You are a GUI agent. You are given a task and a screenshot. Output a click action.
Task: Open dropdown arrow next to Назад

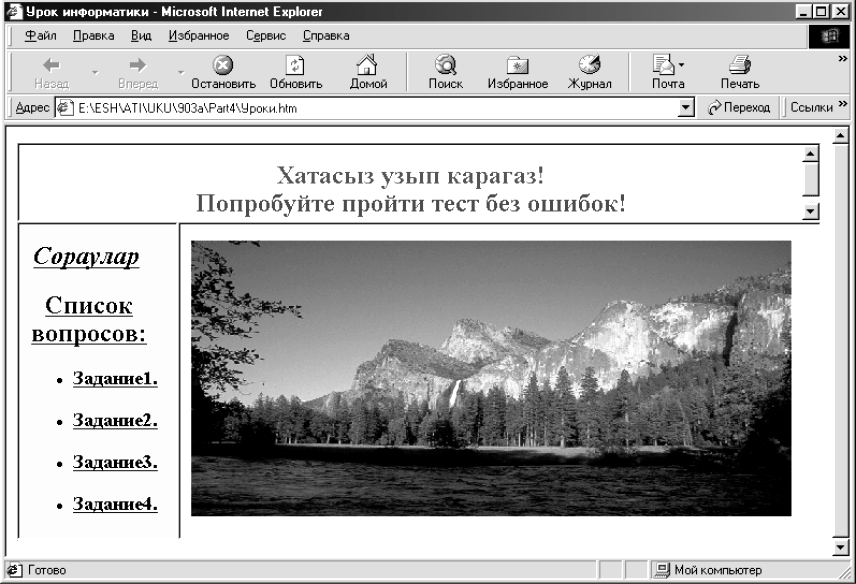(x=95, y=72)
